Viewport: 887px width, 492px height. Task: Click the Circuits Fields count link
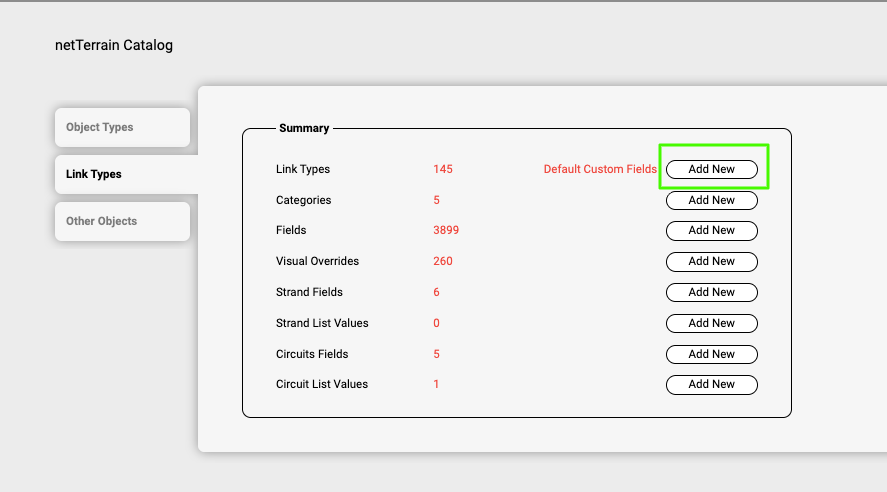point(436,354)
